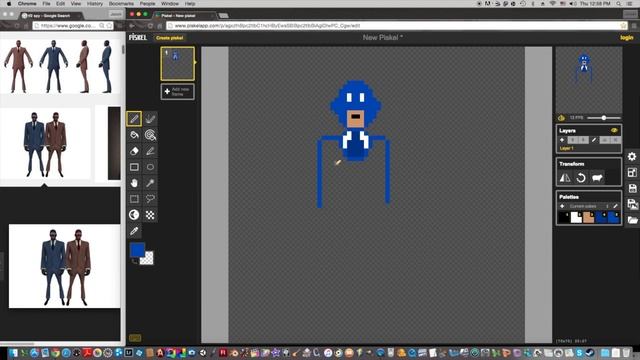Toggle the onion skin preview
The width and height of the screenshot is (640, 360).
click(562, 118)
